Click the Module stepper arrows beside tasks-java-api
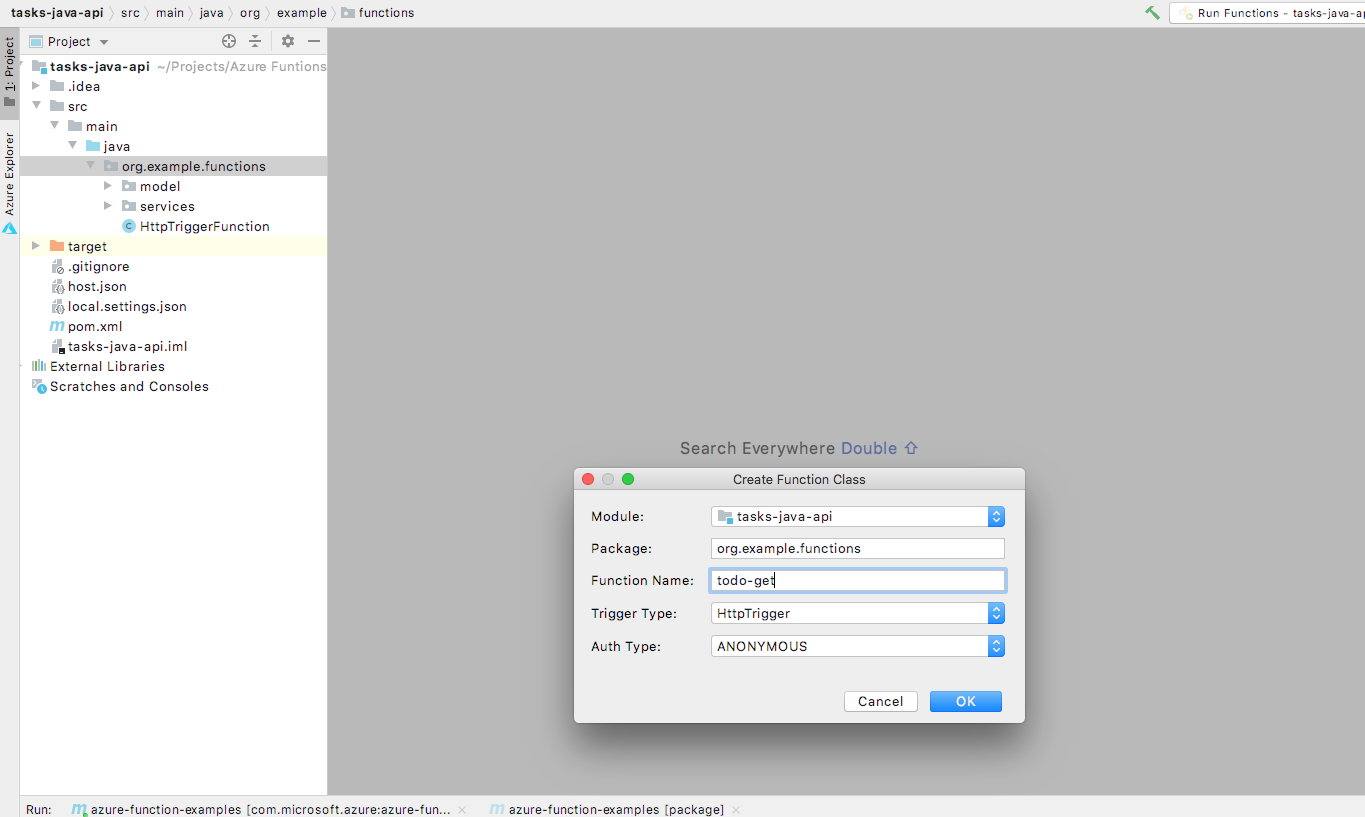The height and width of the screenshot is (817, 1365). [x=995, y=516]
